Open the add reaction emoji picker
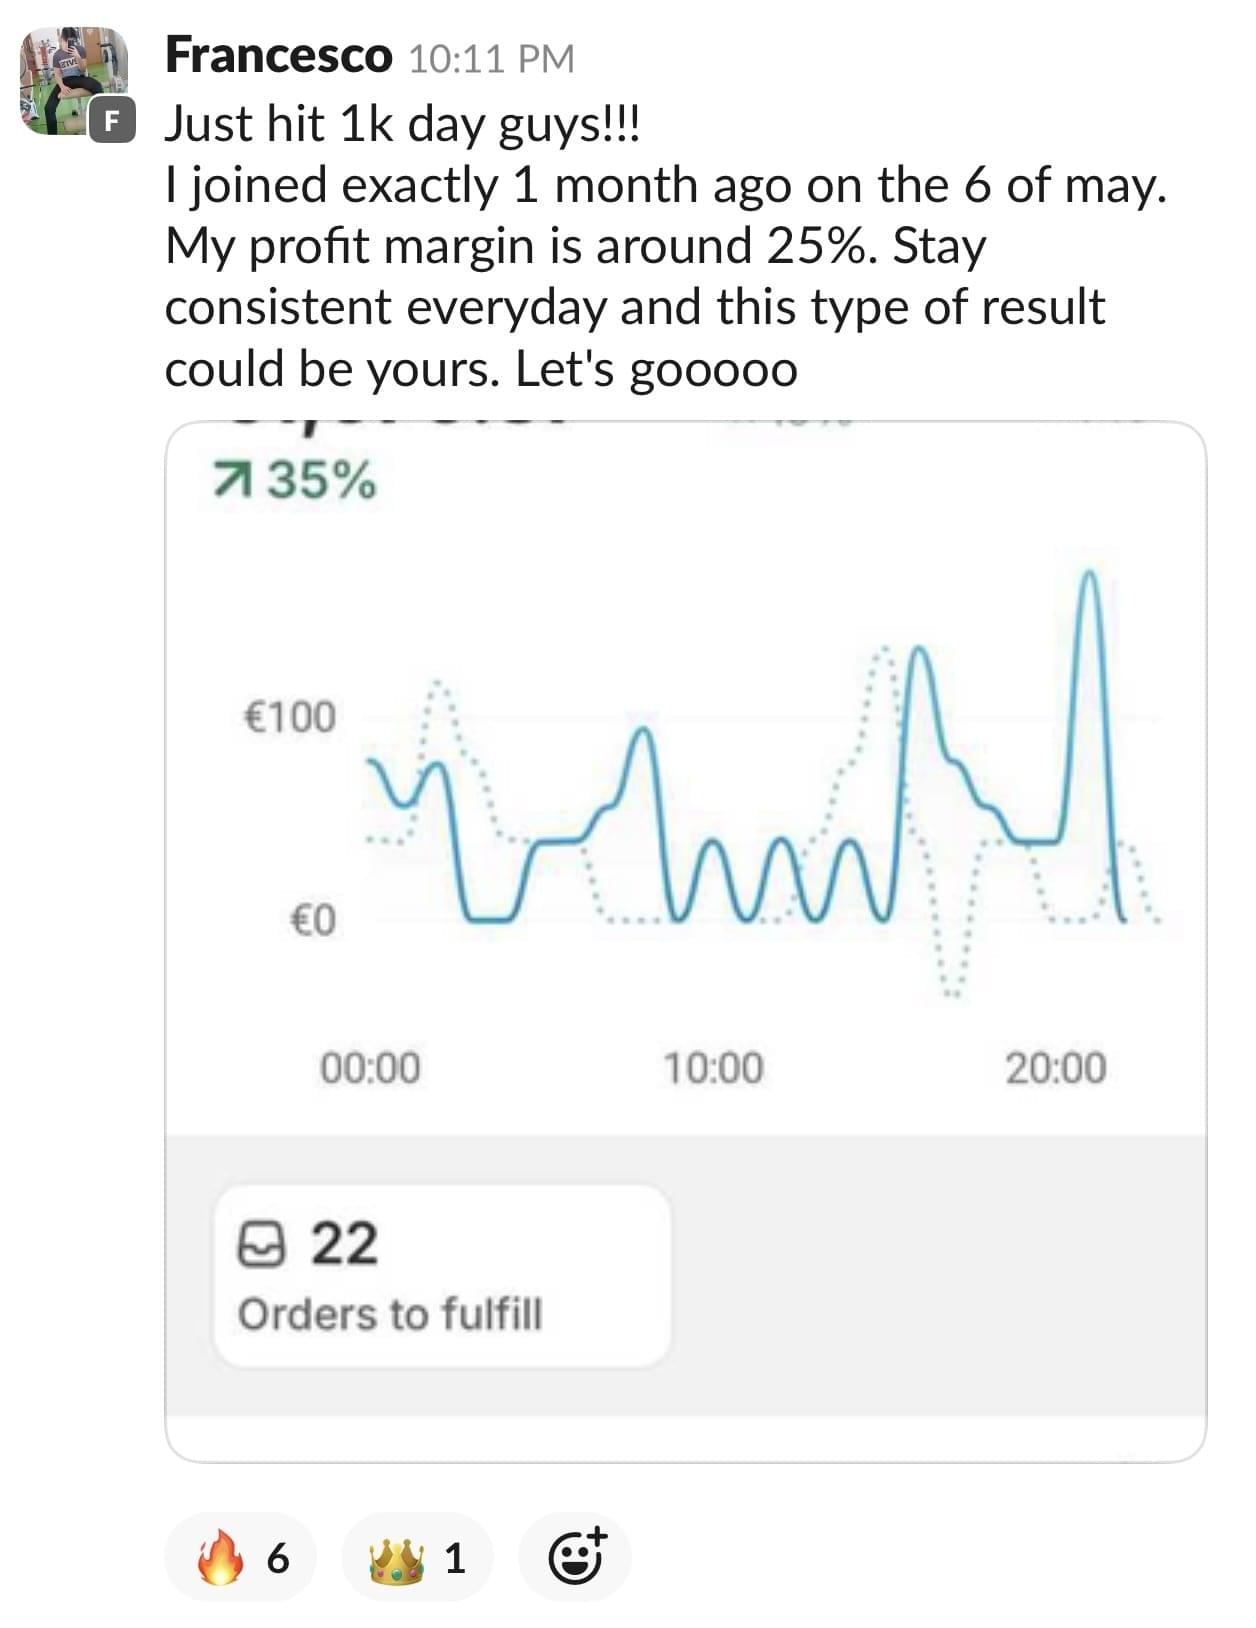 576,1556
